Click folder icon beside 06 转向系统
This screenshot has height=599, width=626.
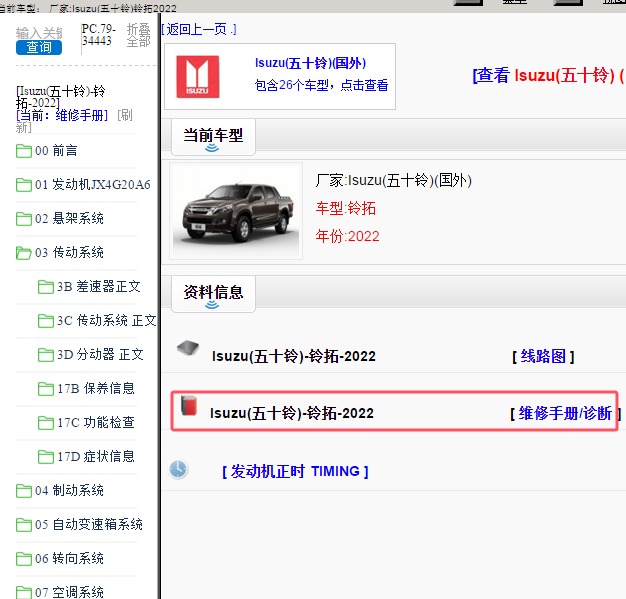(24, 558)
